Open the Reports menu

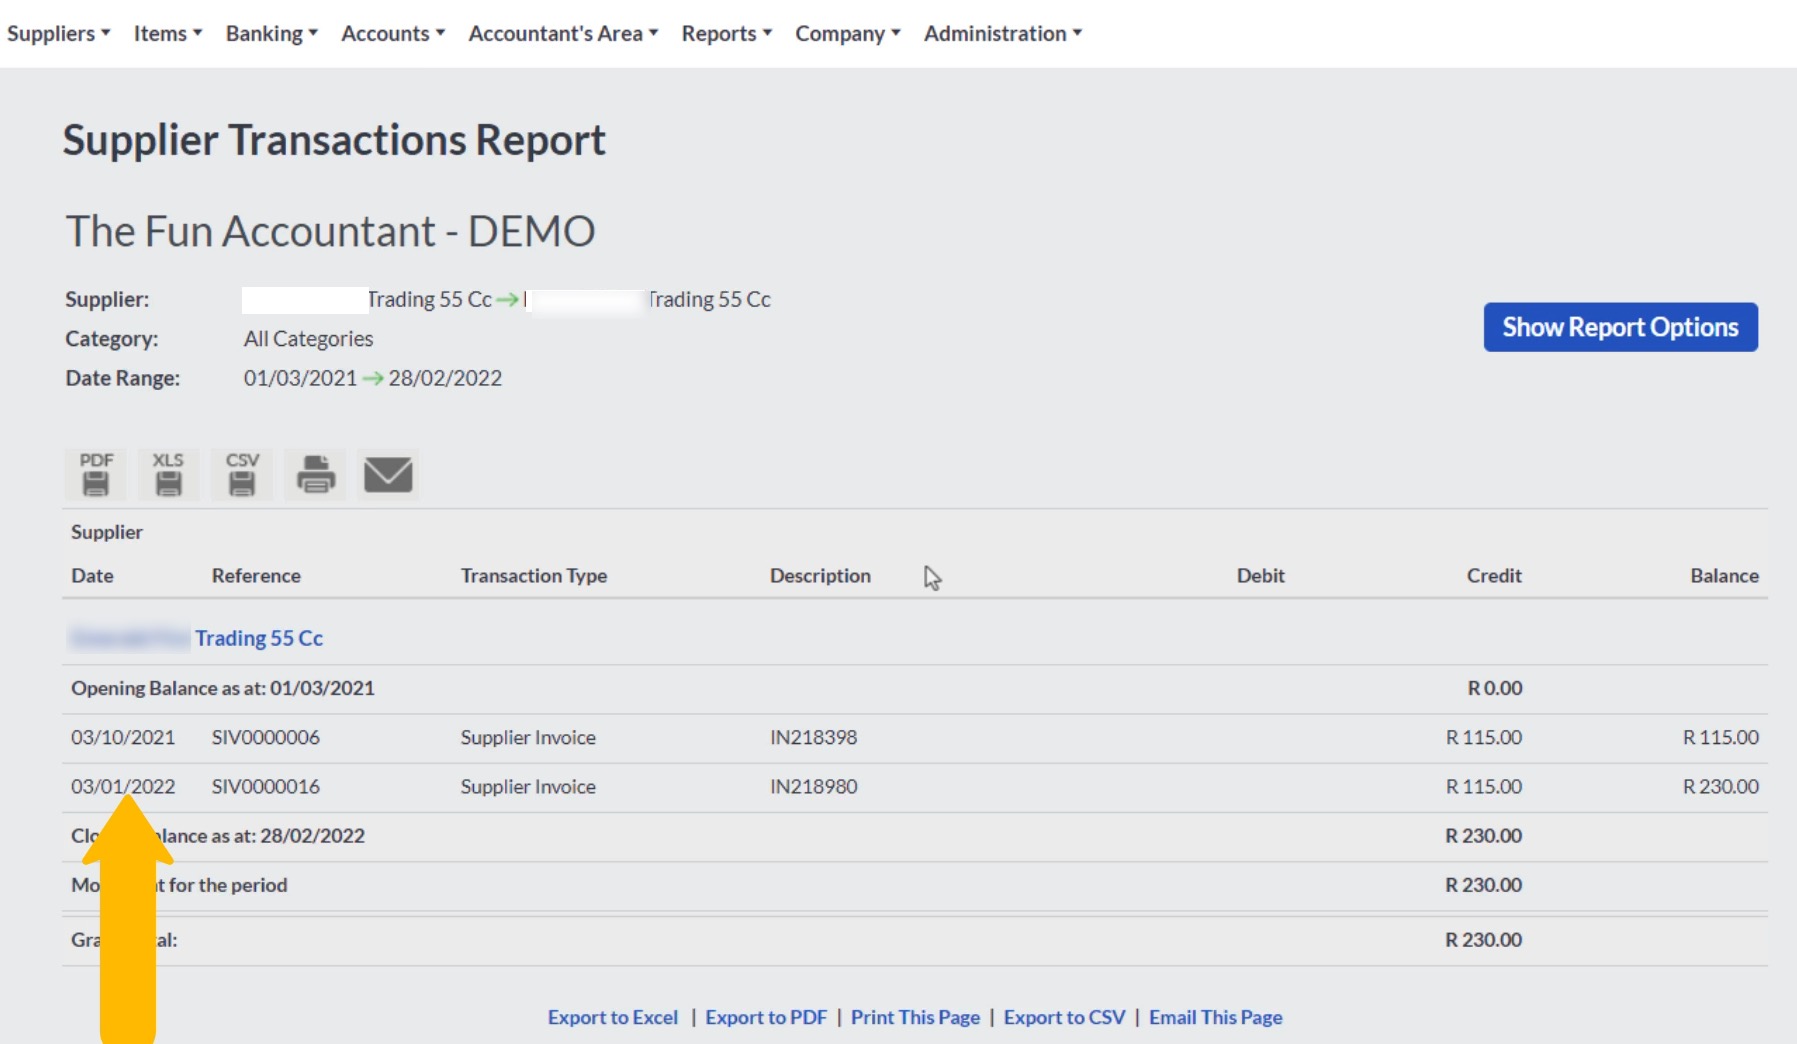tap(727, 33)
